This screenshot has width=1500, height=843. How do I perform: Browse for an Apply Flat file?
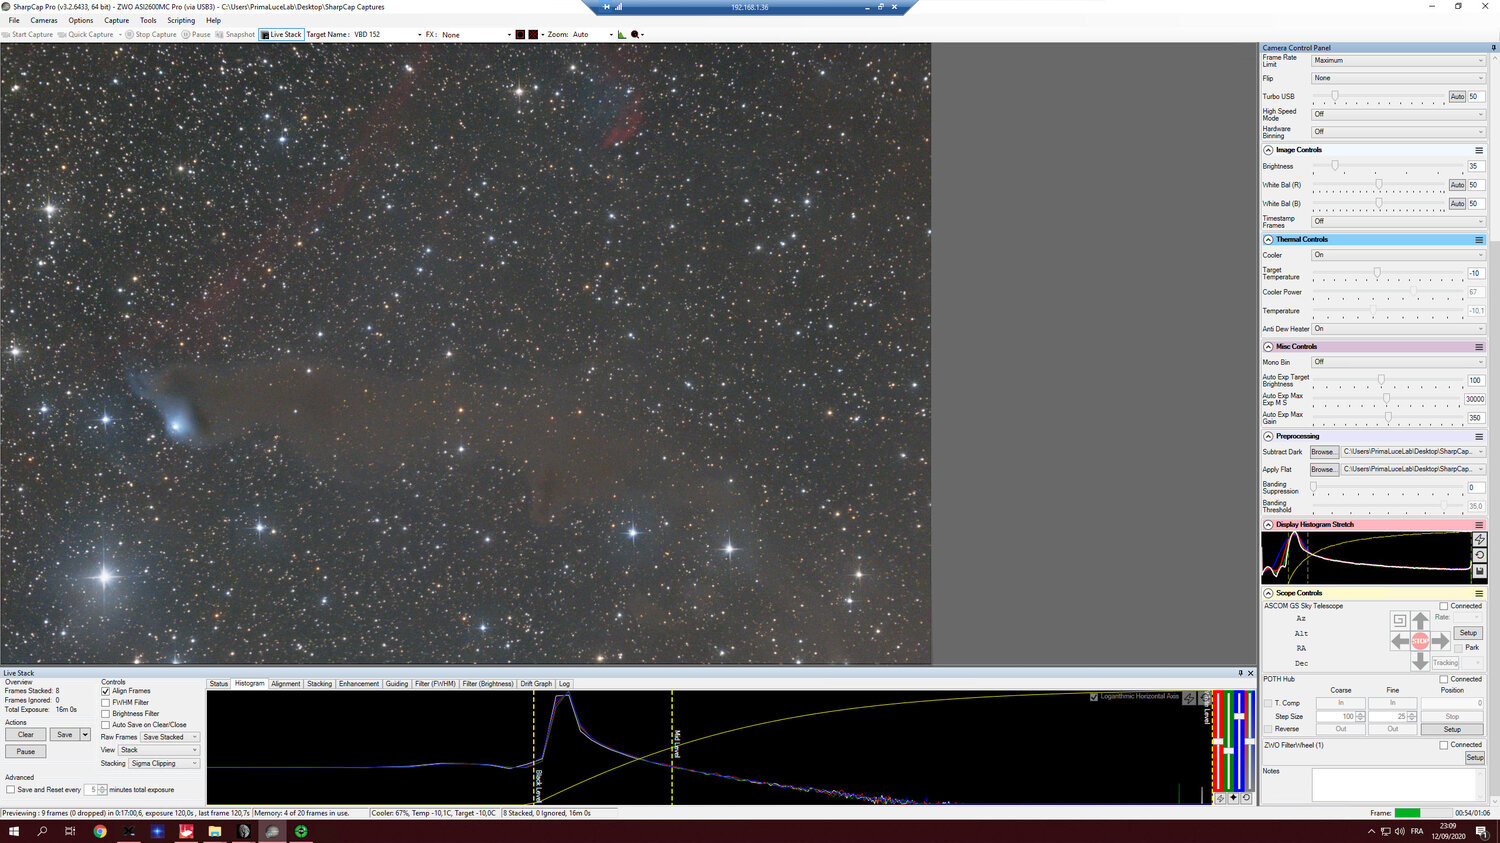click(x=1324, y=470)
